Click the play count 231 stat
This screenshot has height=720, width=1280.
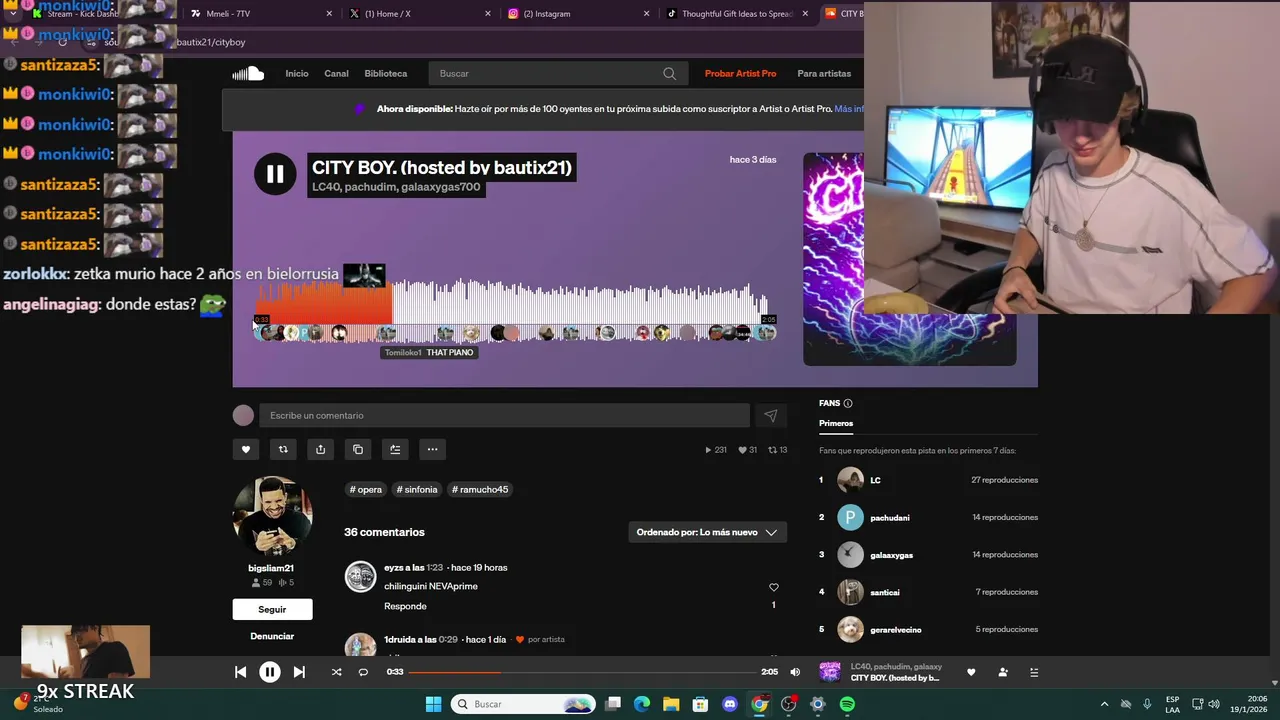pos(716,450)
